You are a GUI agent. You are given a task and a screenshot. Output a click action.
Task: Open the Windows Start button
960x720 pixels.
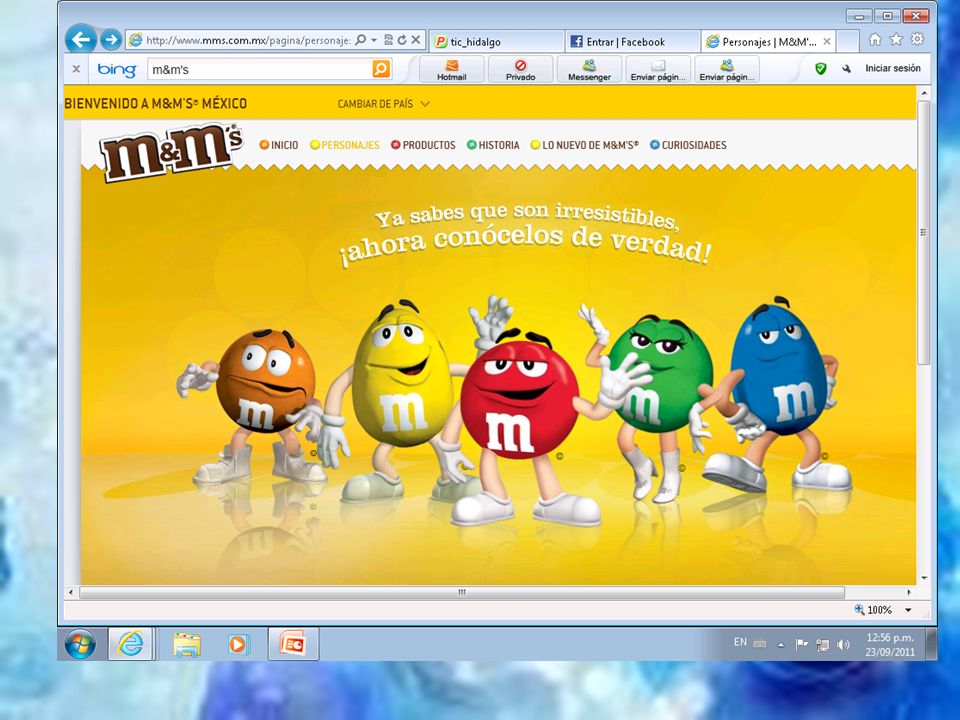tap(80, 644)
